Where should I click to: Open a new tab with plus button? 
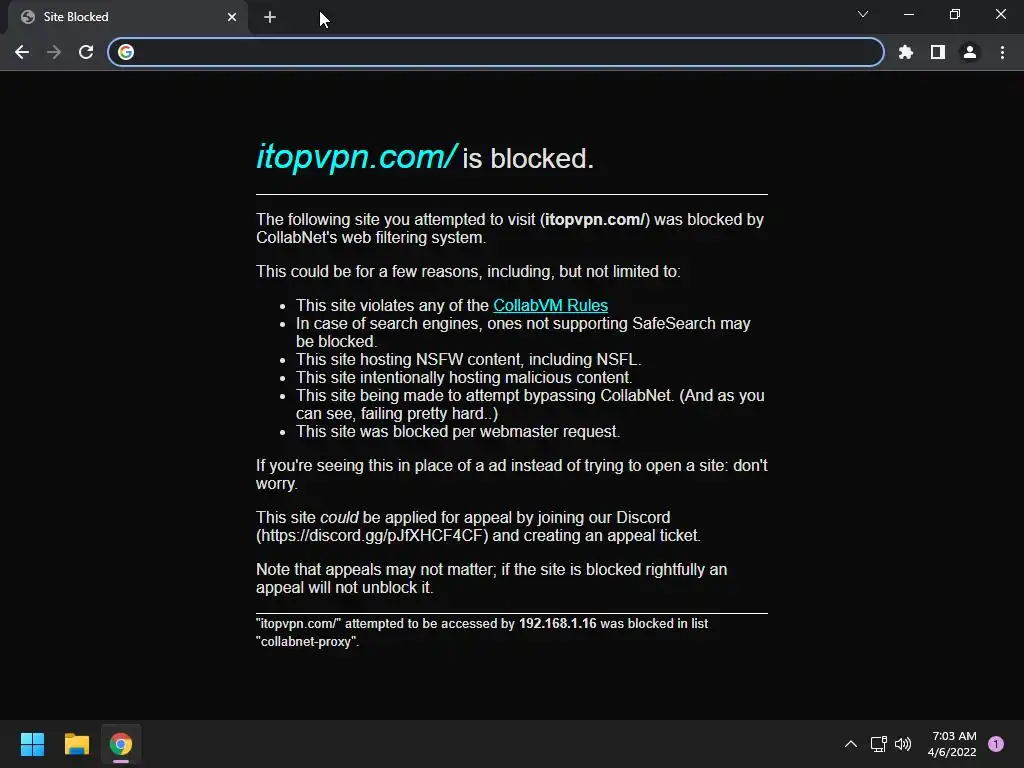(x=270, y=17)
